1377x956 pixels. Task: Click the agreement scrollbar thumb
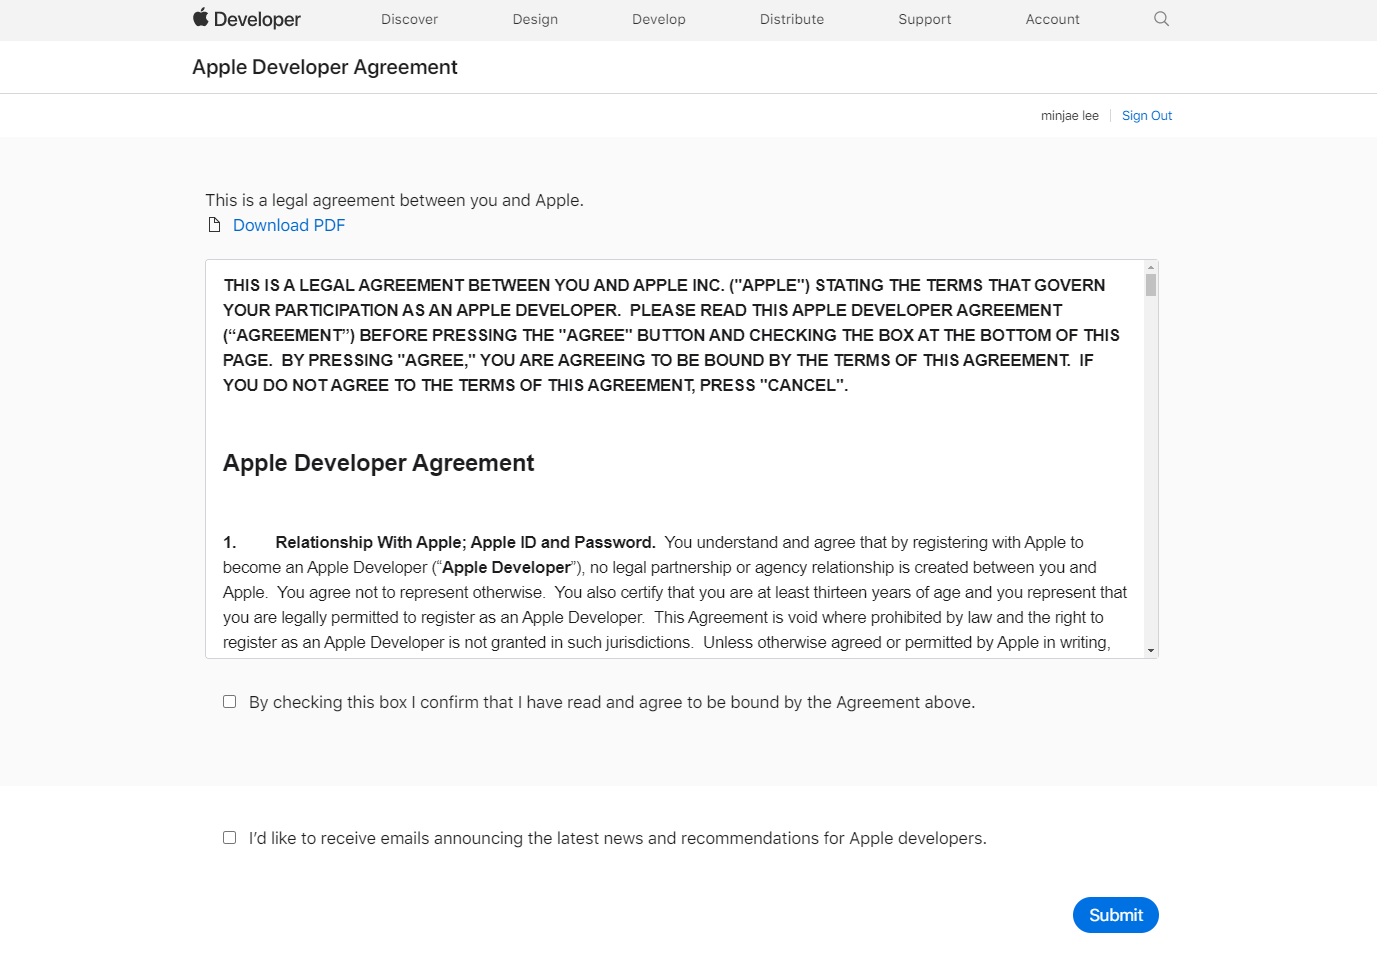pos(1151,286)
